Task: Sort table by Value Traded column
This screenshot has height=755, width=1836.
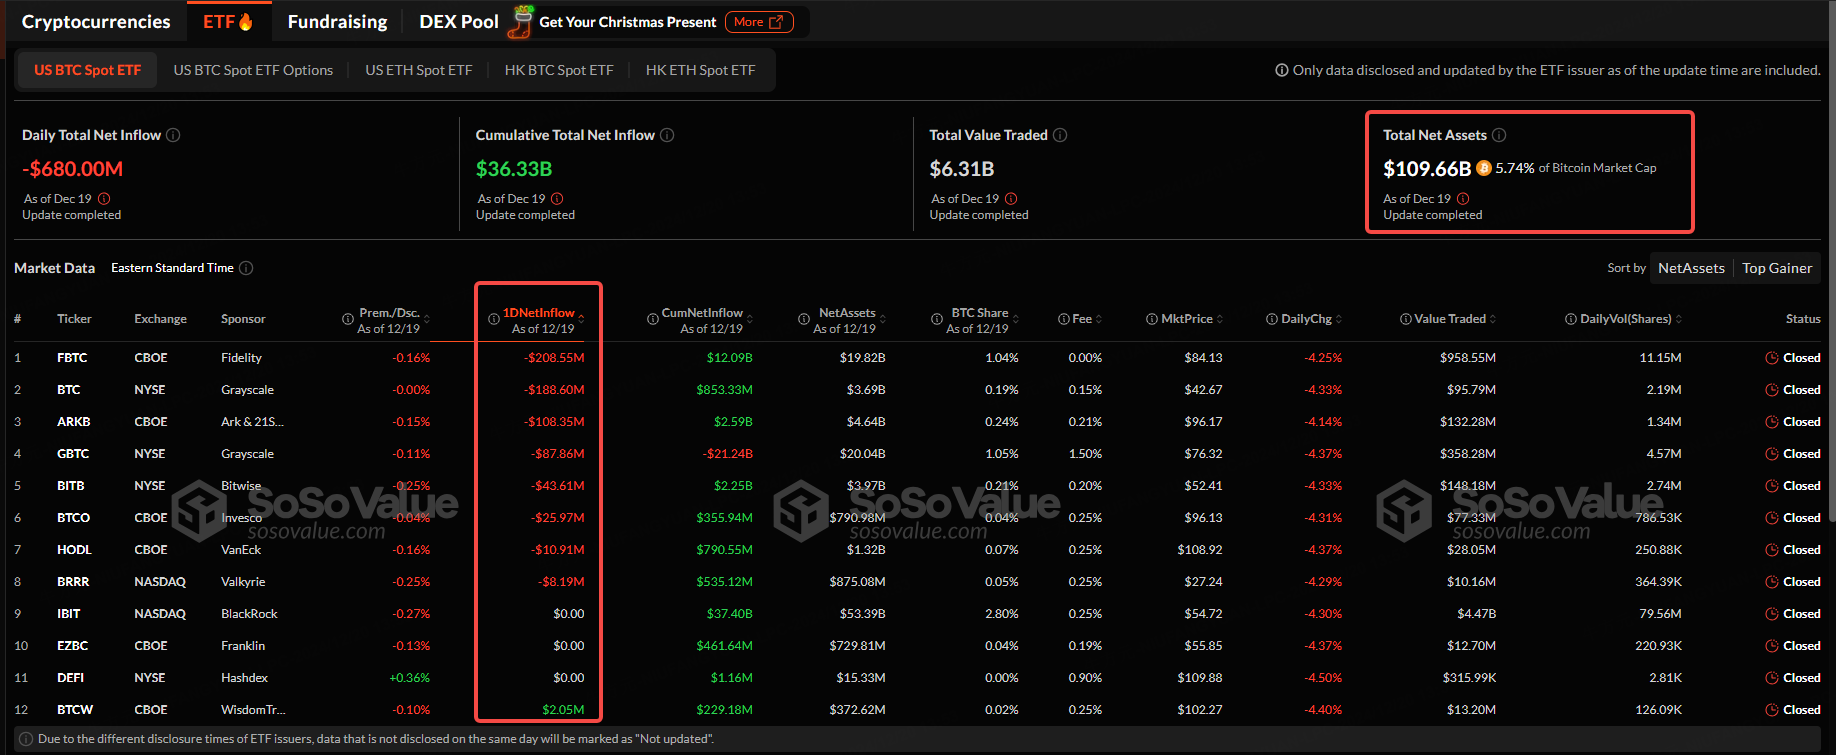Action: tap(1449, 319)
